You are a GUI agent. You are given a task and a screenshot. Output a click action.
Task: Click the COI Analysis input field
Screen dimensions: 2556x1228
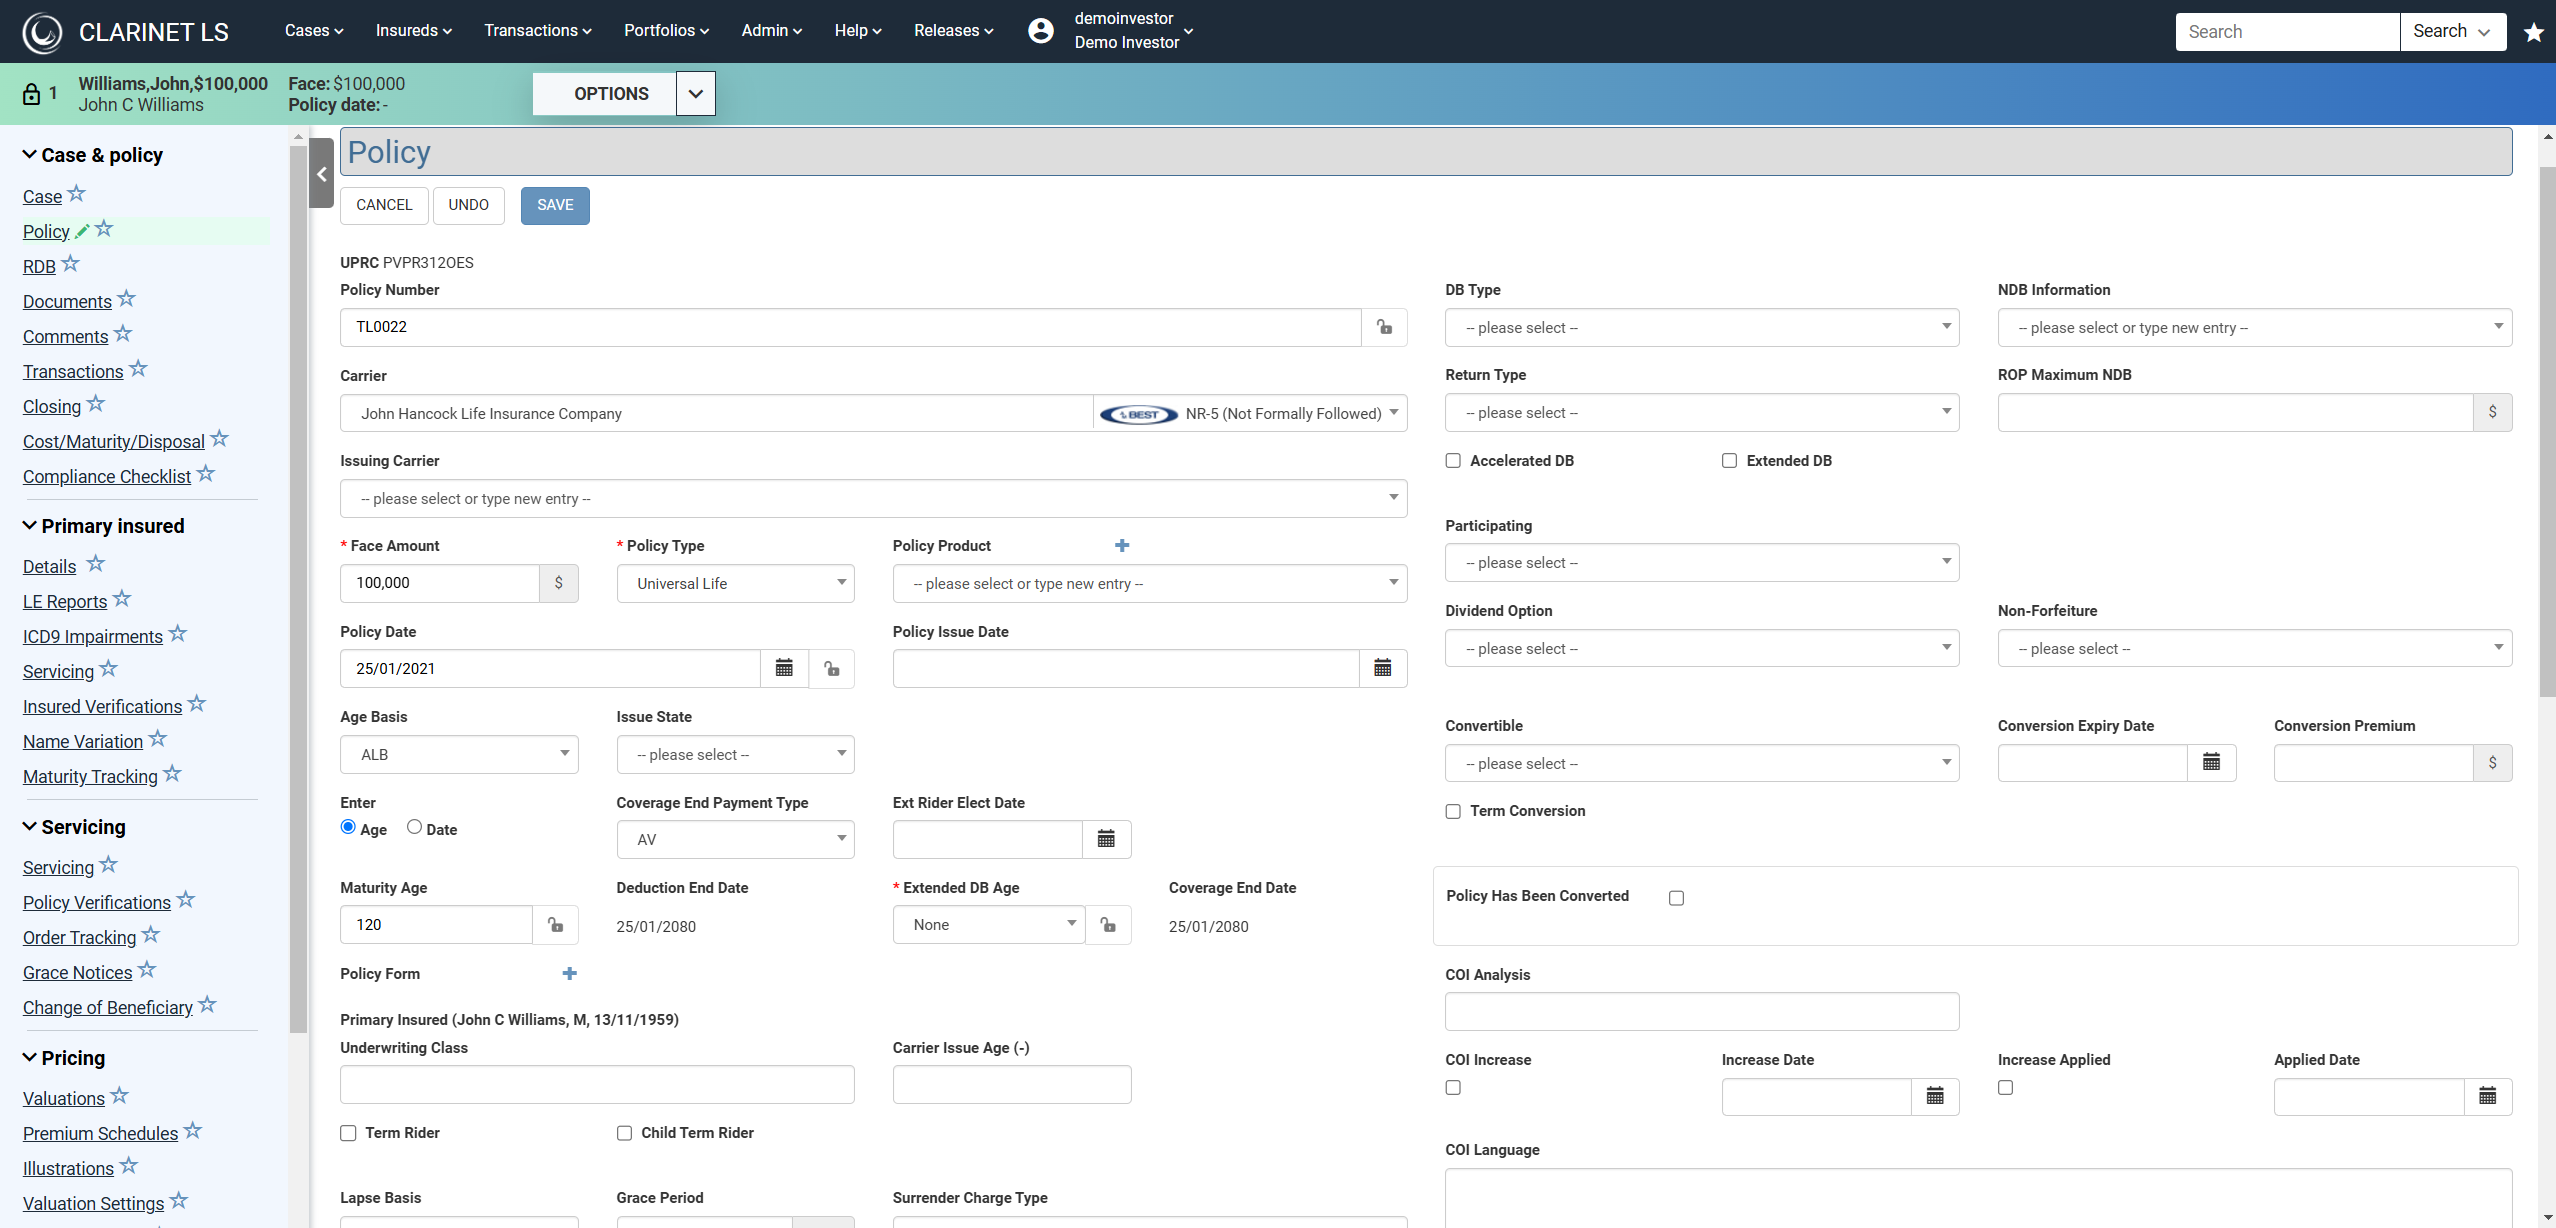point(1701,1011)
